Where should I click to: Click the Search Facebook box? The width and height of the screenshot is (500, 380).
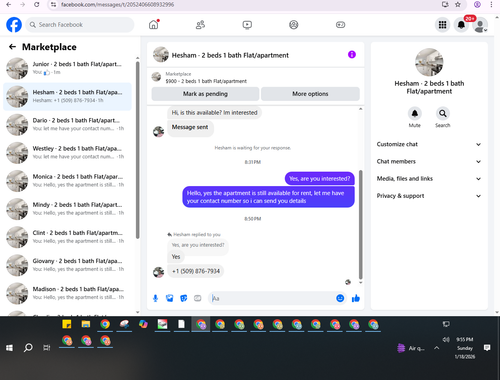[x=80, y=25]
